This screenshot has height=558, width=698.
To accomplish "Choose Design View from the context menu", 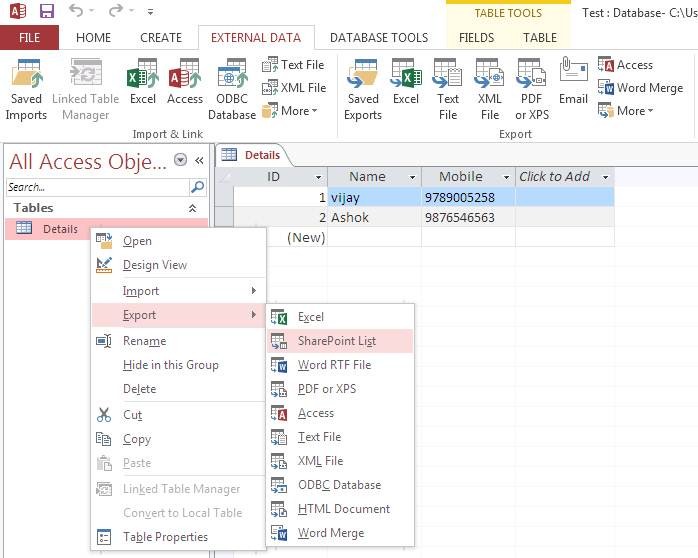I will (x=178, y=265).
